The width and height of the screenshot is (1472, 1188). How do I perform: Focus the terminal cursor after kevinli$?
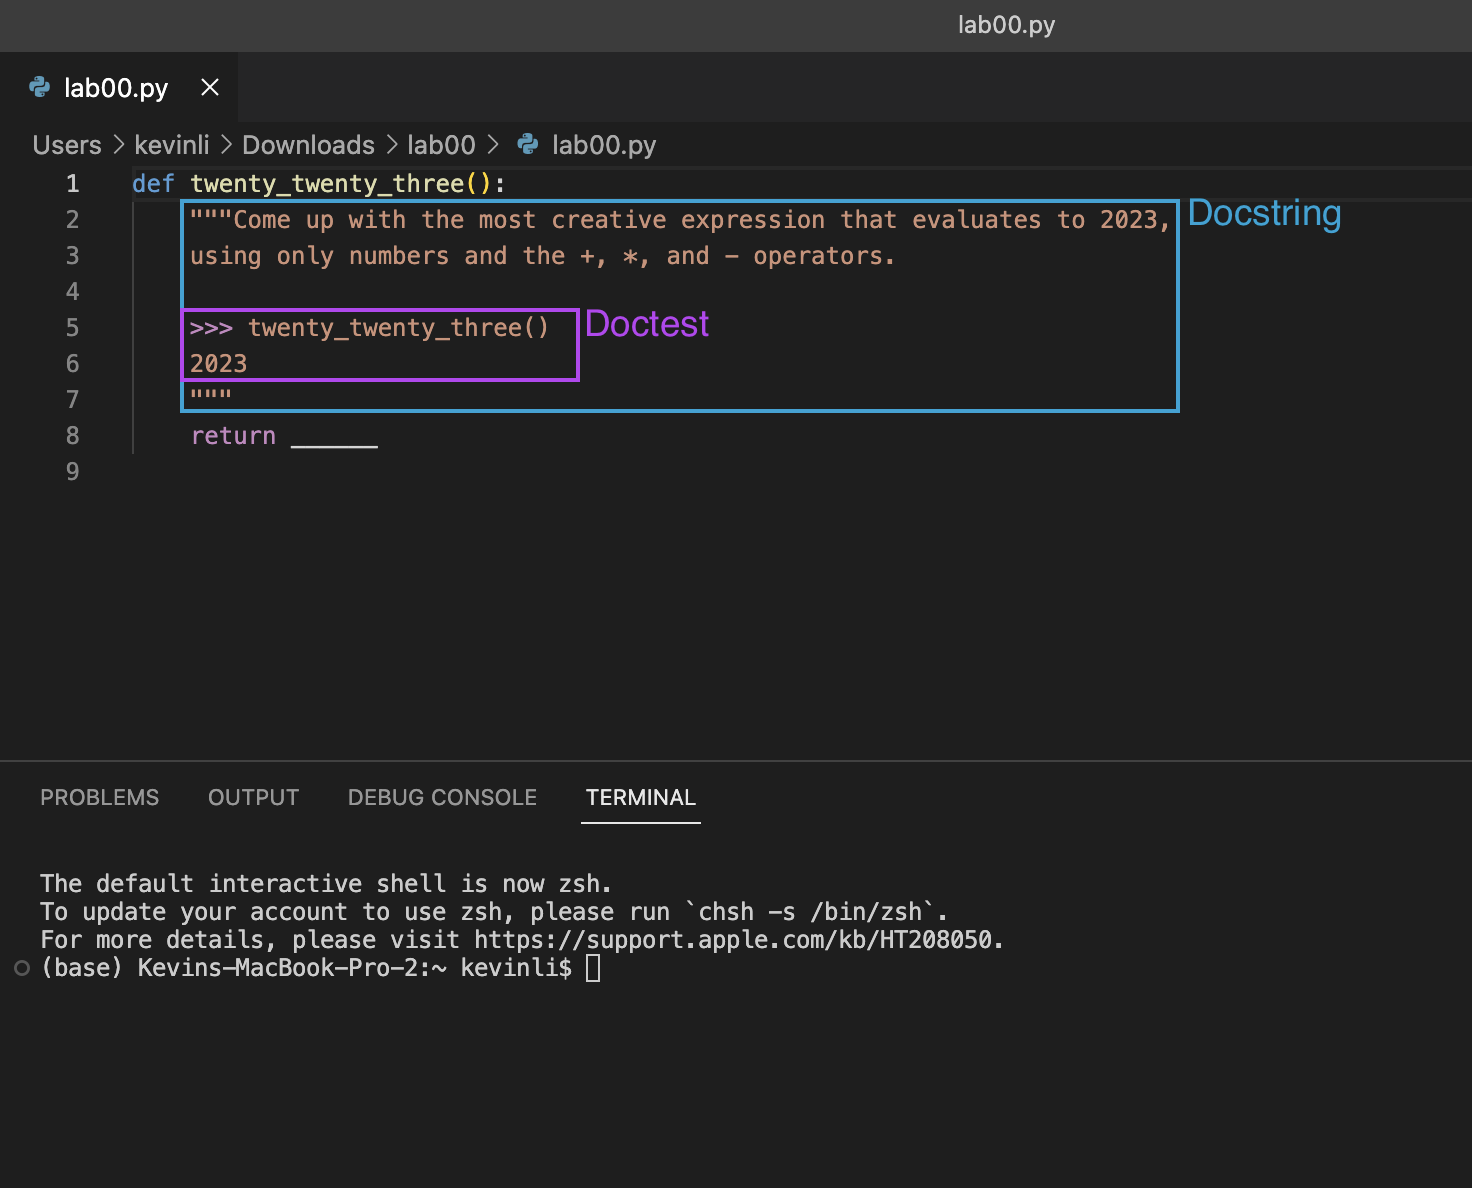click(x=593, y=968)
